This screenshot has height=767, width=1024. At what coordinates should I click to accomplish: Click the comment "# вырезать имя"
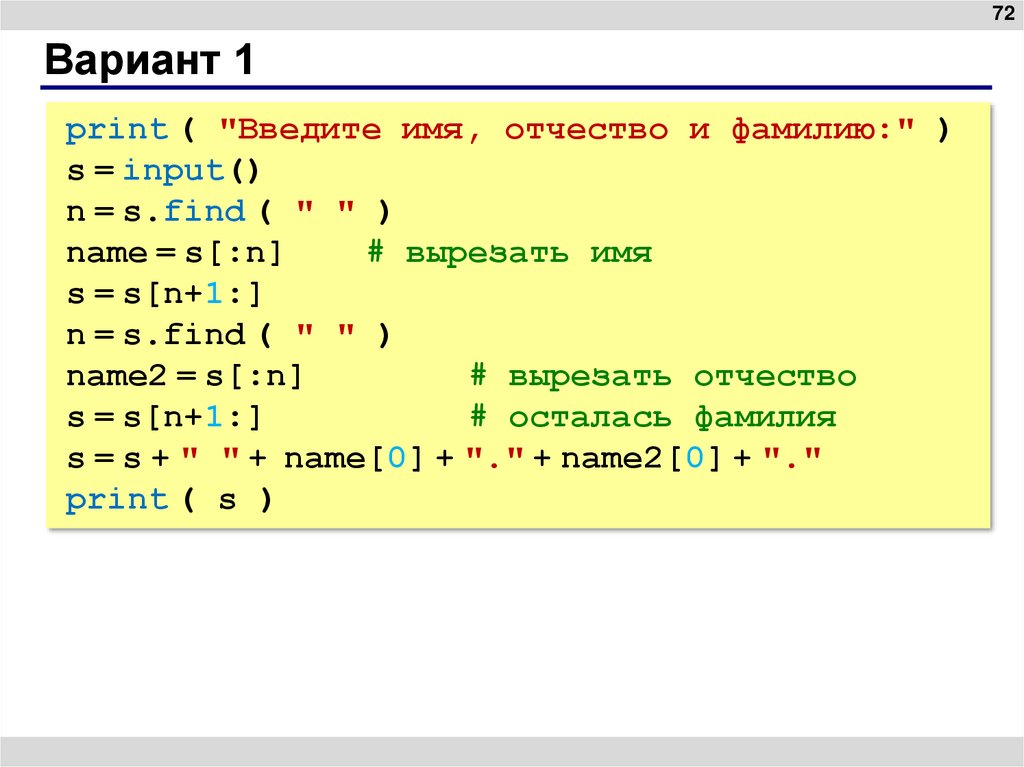point(509,253)
